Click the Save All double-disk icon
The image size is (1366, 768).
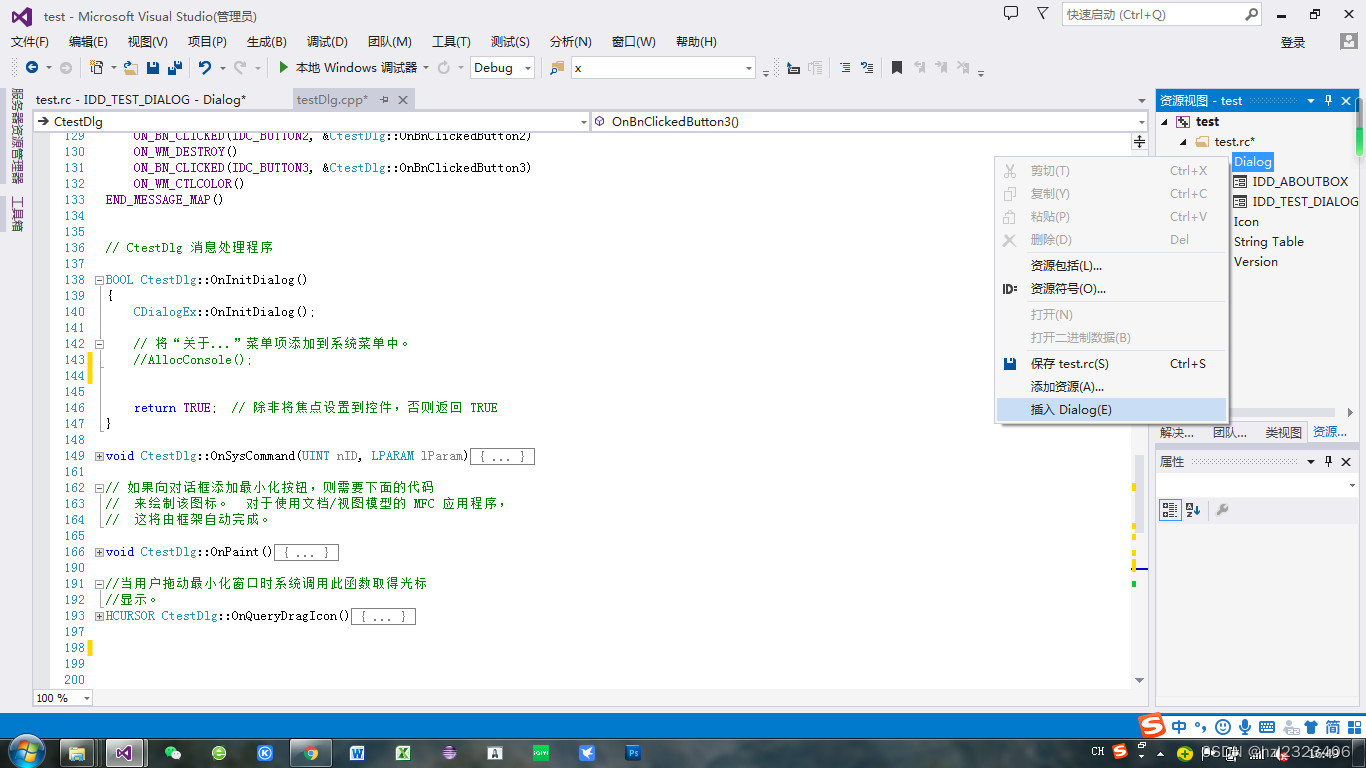click(174, 67)
